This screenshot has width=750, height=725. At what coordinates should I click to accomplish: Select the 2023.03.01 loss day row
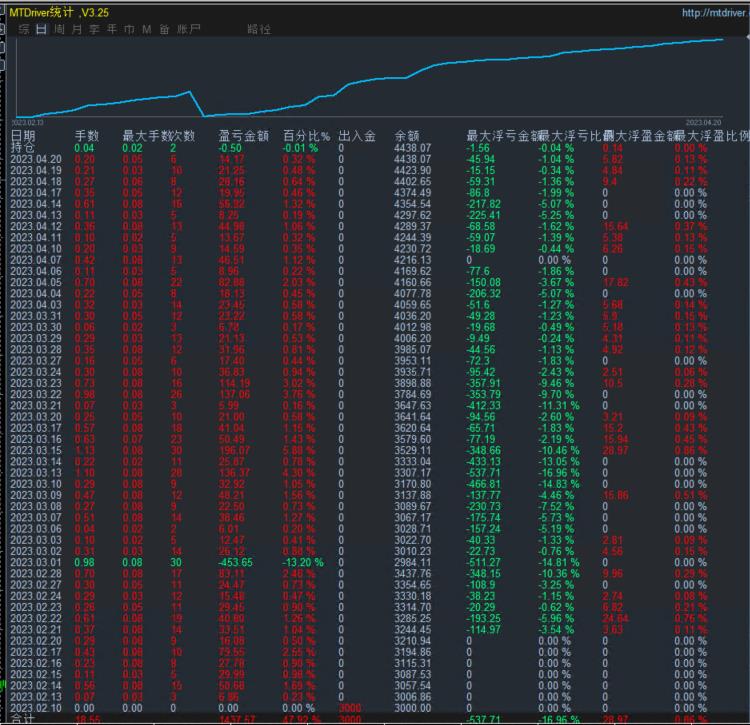click(36, 562)
